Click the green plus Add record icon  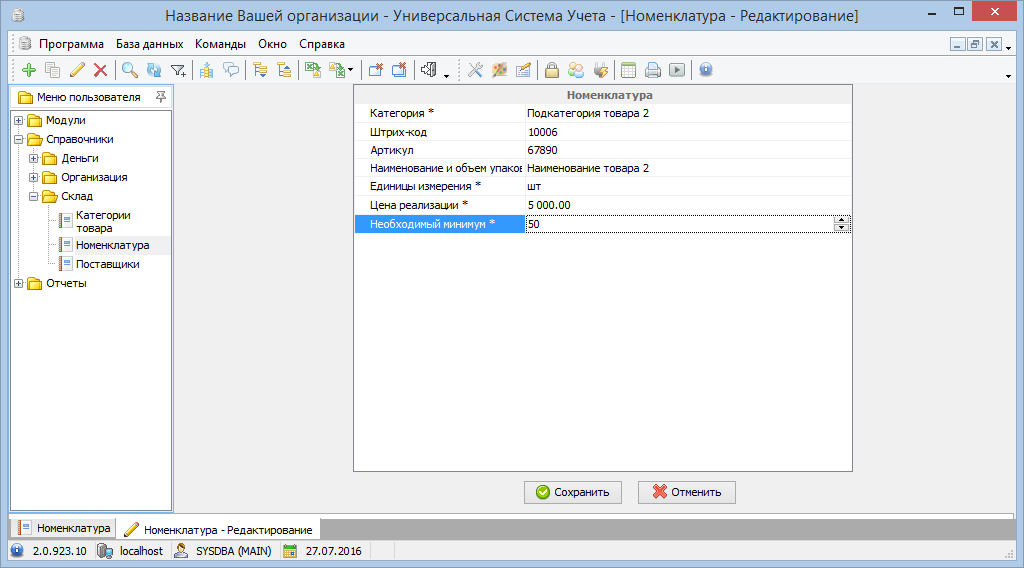[x=28, y=70]
